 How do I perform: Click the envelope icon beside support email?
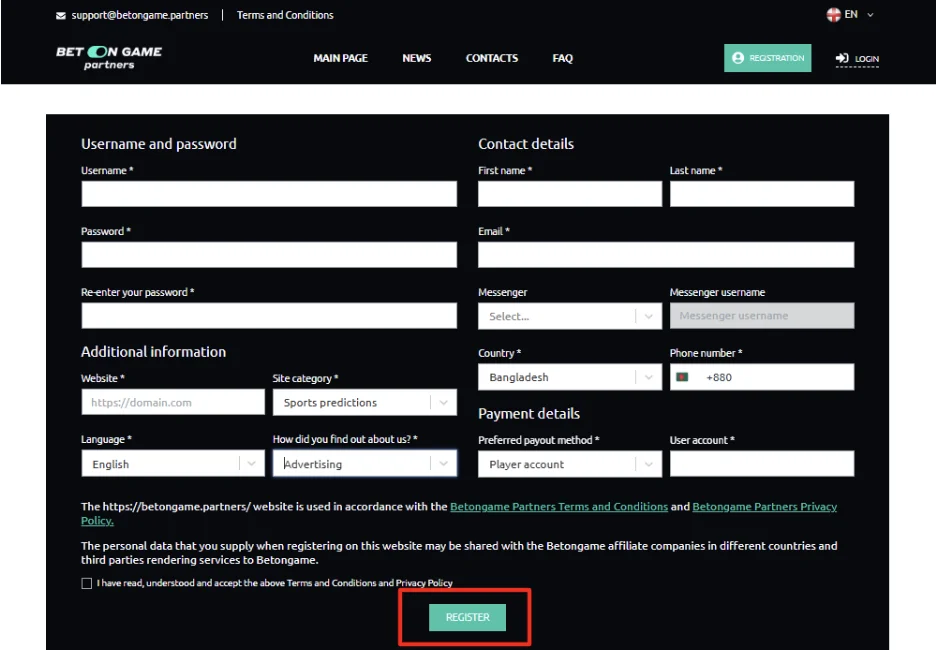tap(61, 16)
